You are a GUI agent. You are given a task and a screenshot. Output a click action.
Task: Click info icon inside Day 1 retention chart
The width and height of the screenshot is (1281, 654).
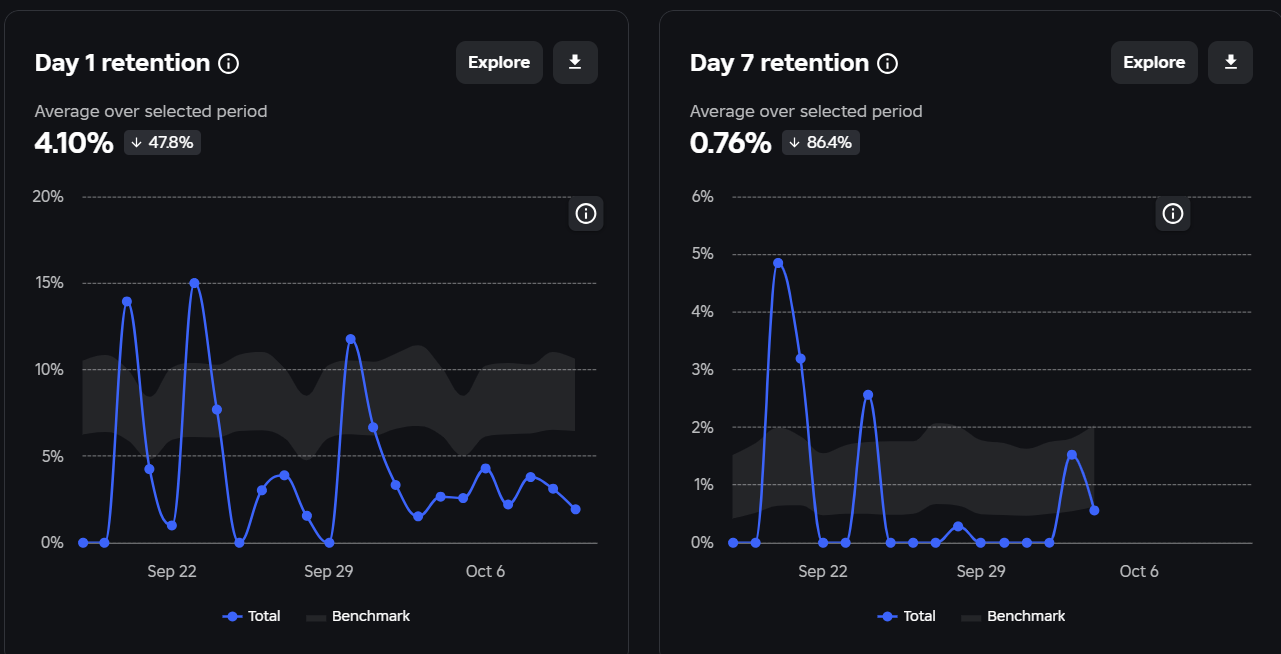tap(586, 213)
